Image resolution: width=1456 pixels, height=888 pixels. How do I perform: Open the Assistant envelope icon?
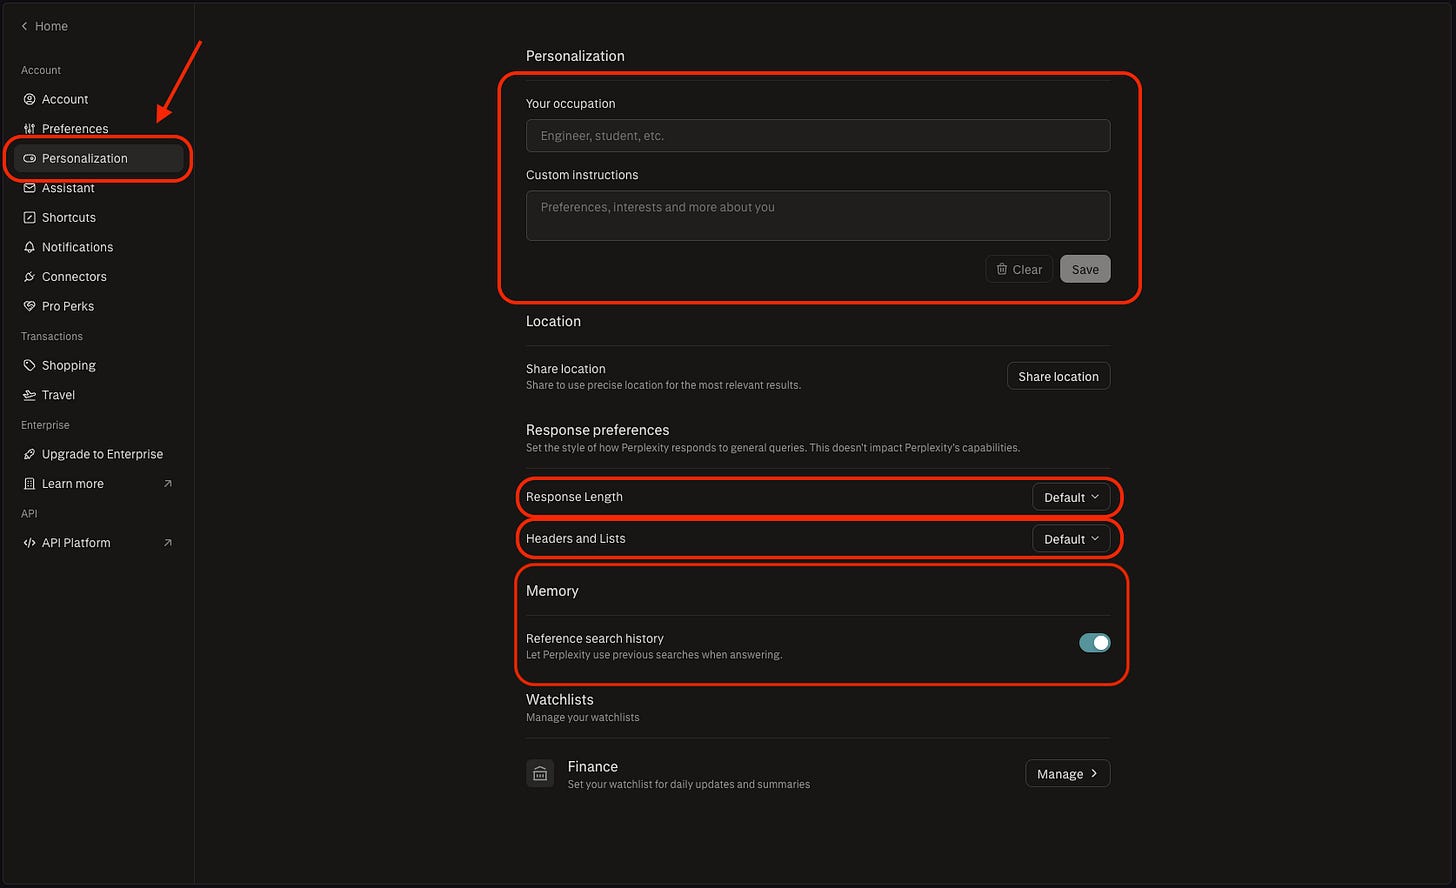(29, 188)
